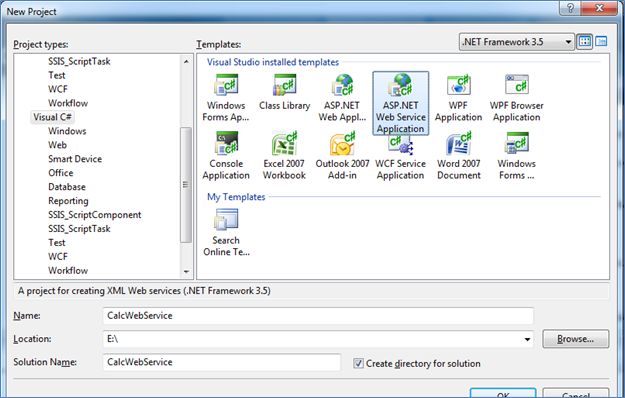This screenshot has width=625, height=398.
Task: Edit the project Name field
Action: [318, 316]
